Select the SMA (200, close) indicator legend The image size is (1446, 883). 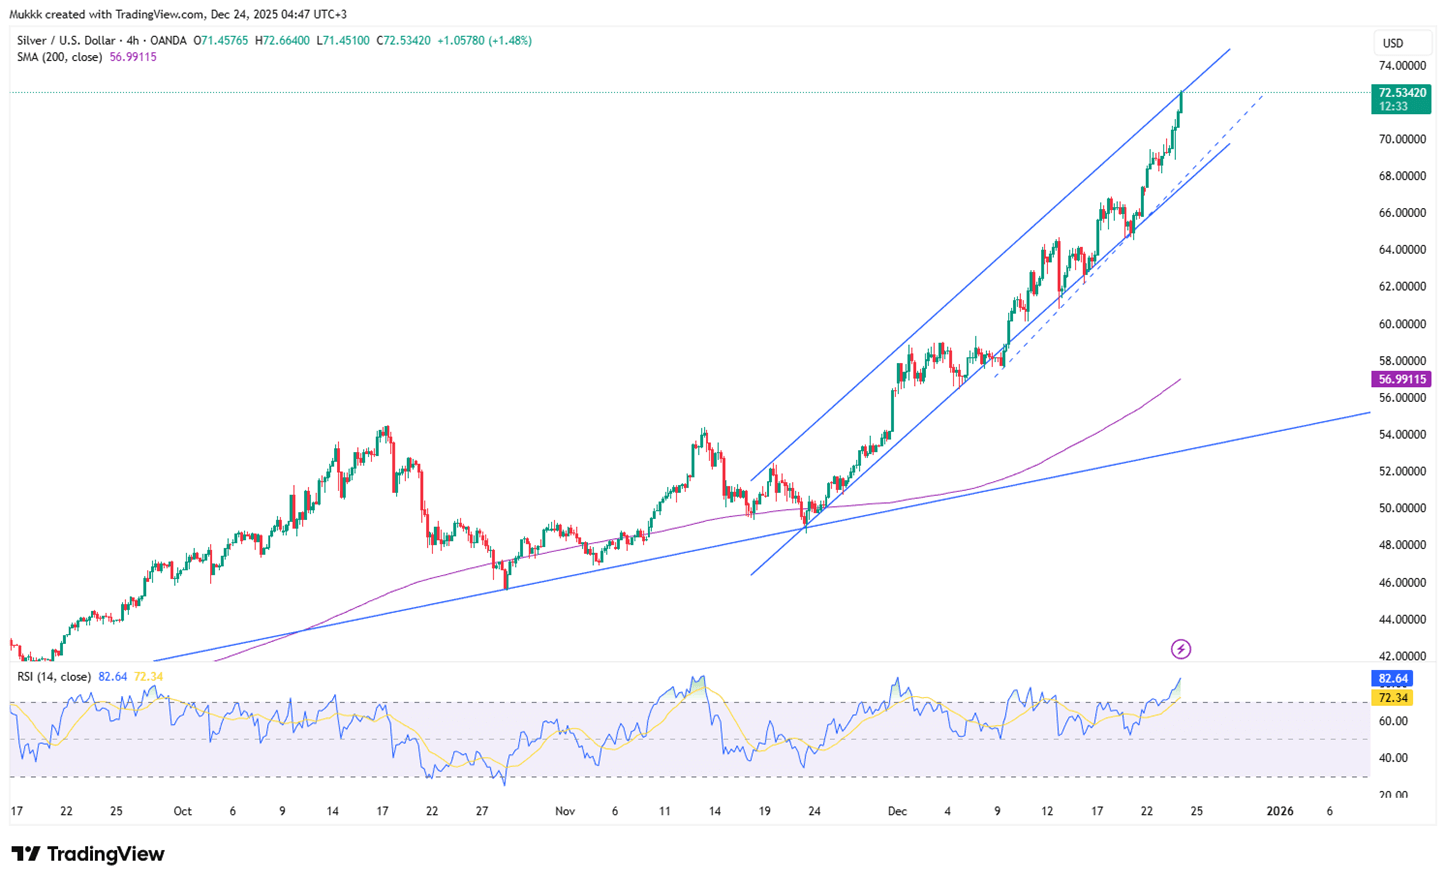[59, 57]
